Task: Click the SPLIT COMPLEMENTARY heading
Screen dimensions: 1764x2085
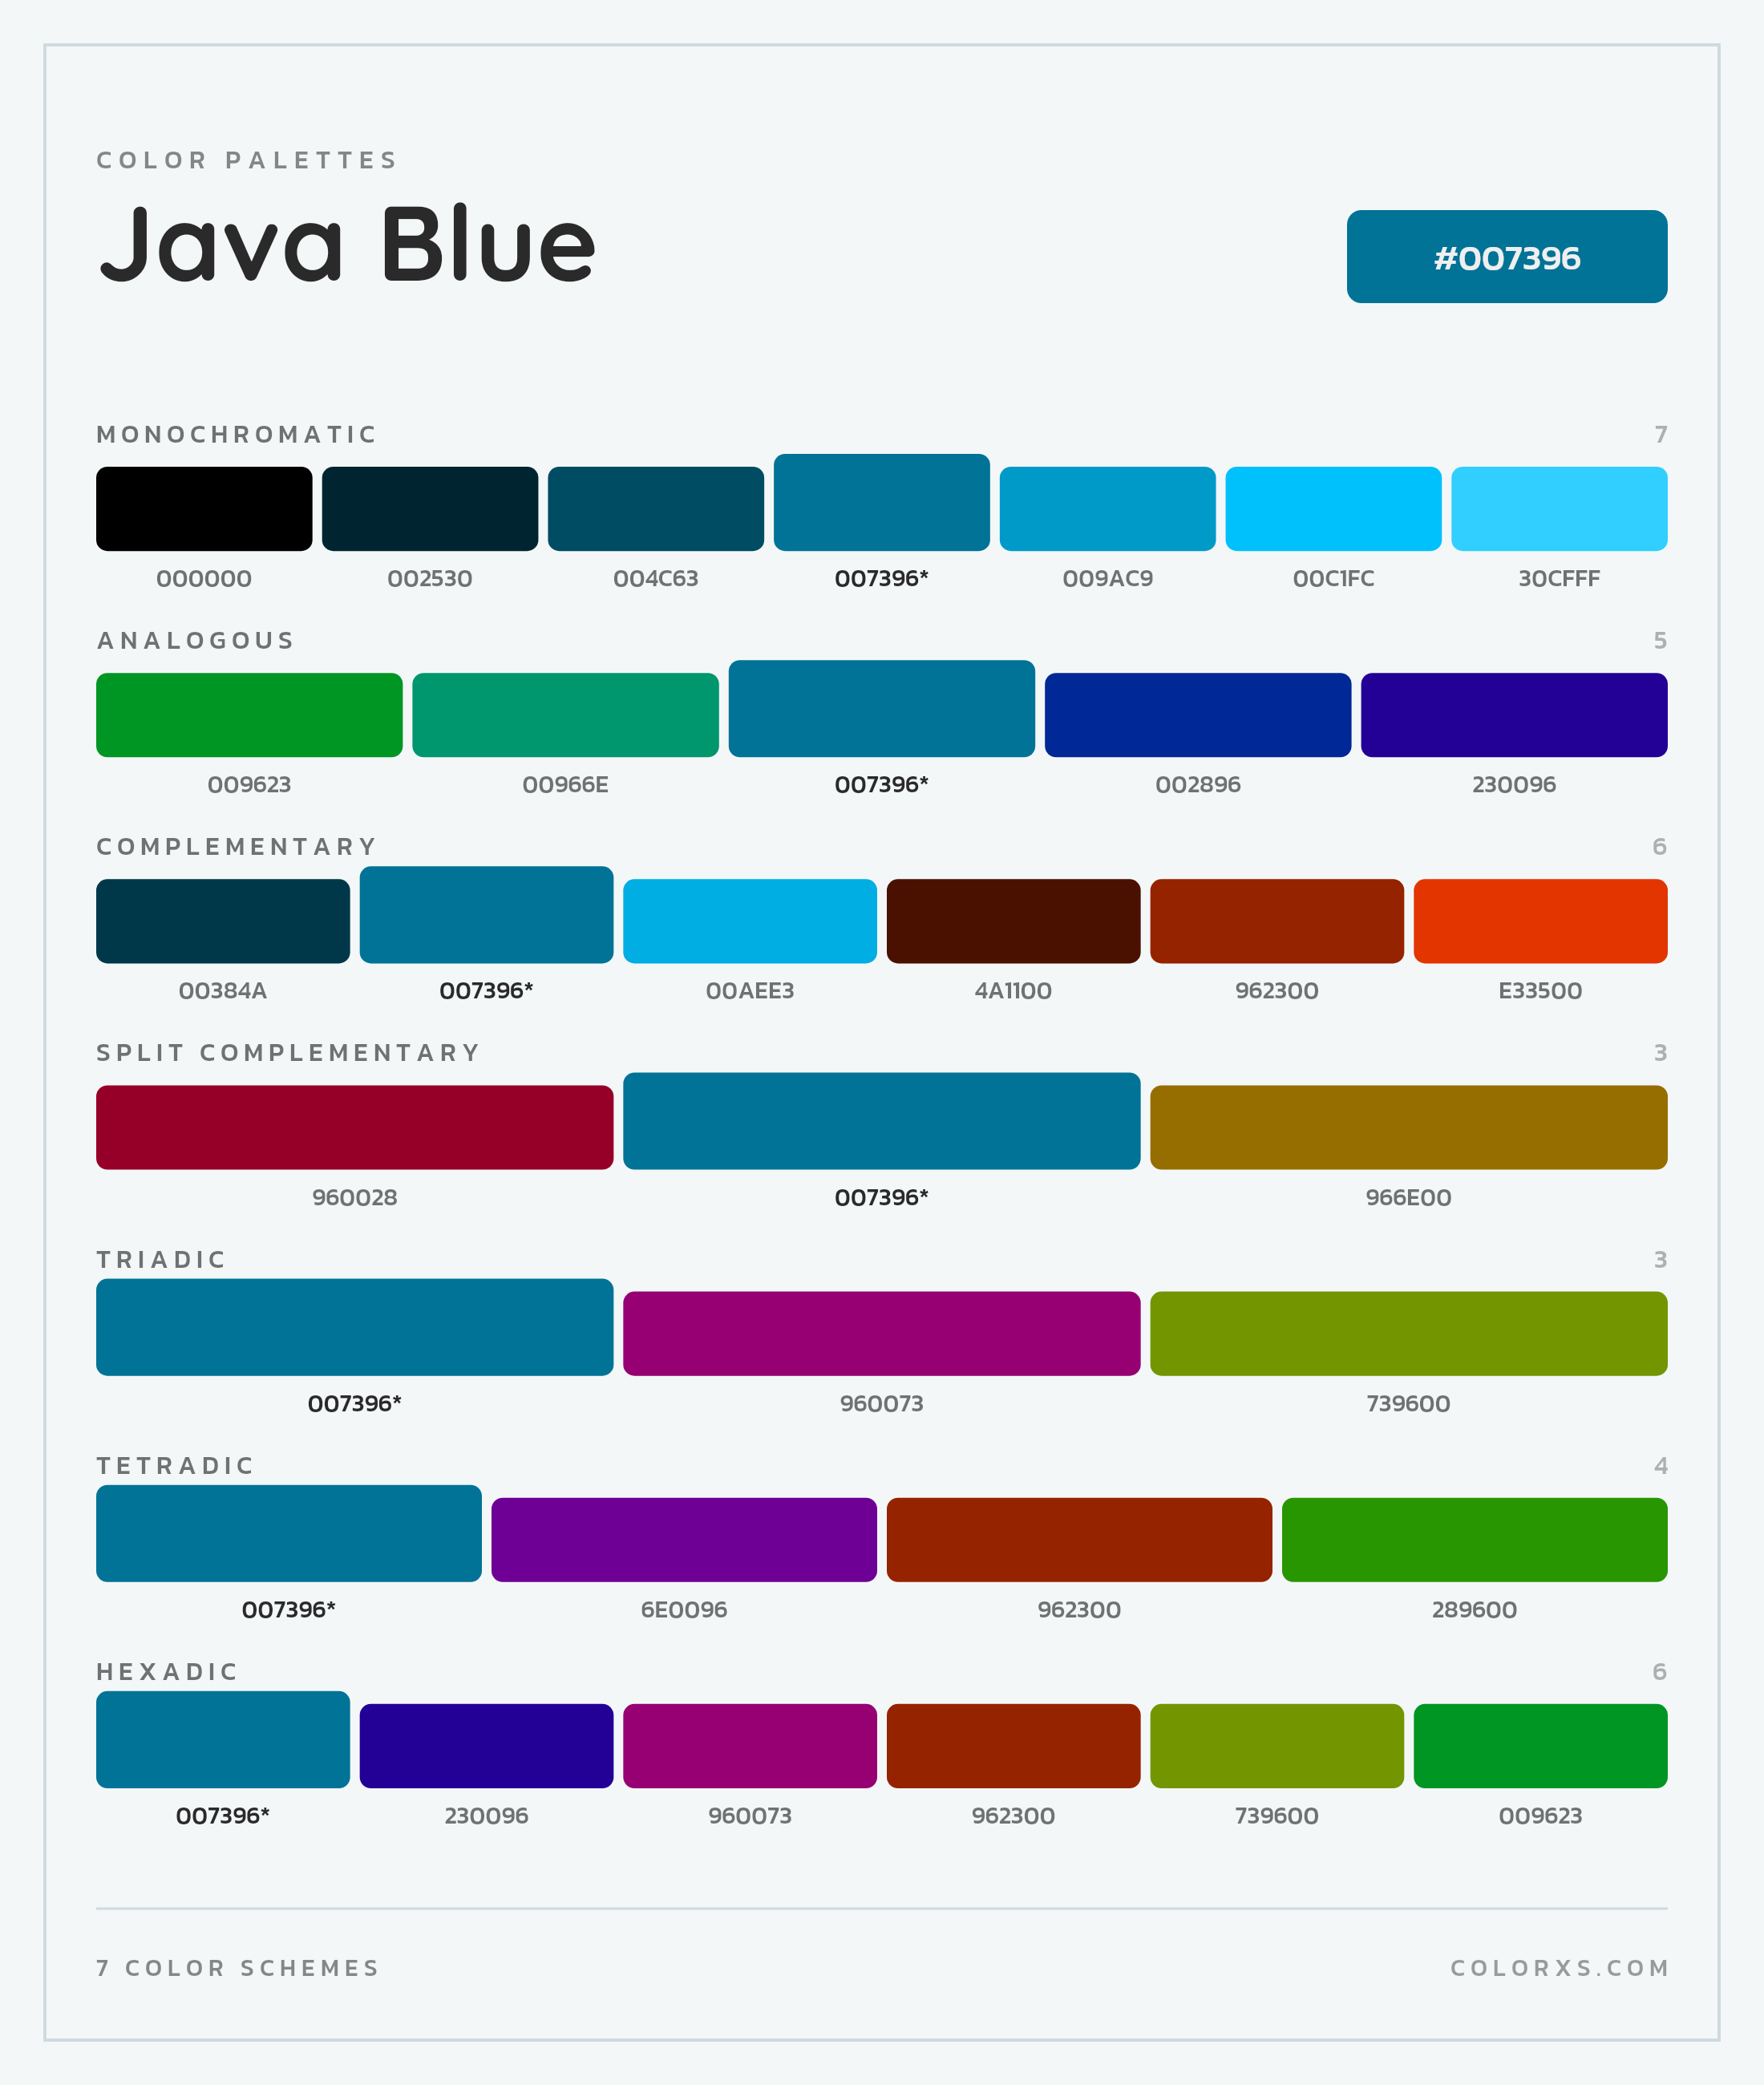Action: pyautogui.click(x=288, y=1052)
